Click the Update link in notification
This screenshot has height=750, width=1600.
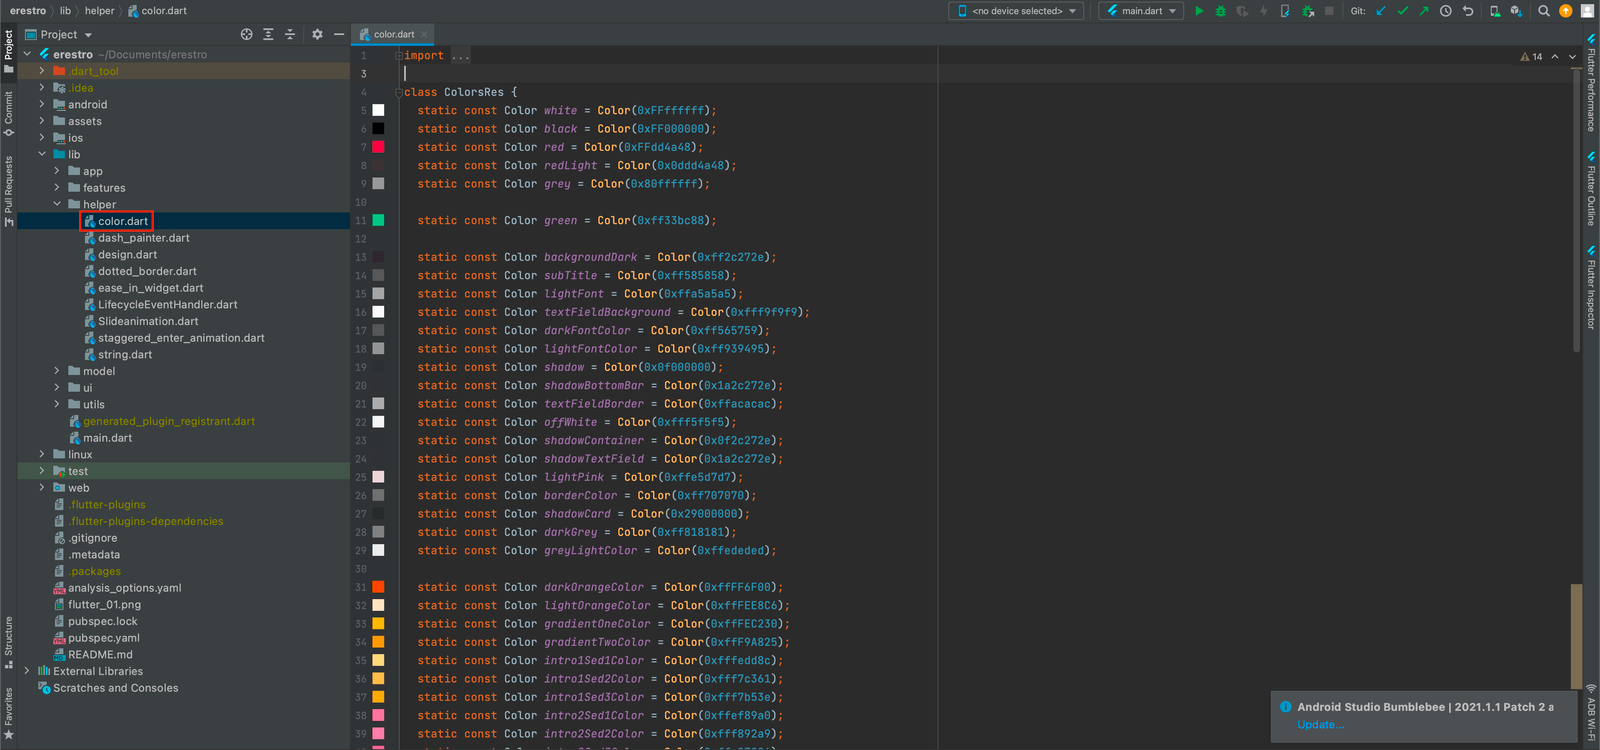click(x=1320, y=725)
